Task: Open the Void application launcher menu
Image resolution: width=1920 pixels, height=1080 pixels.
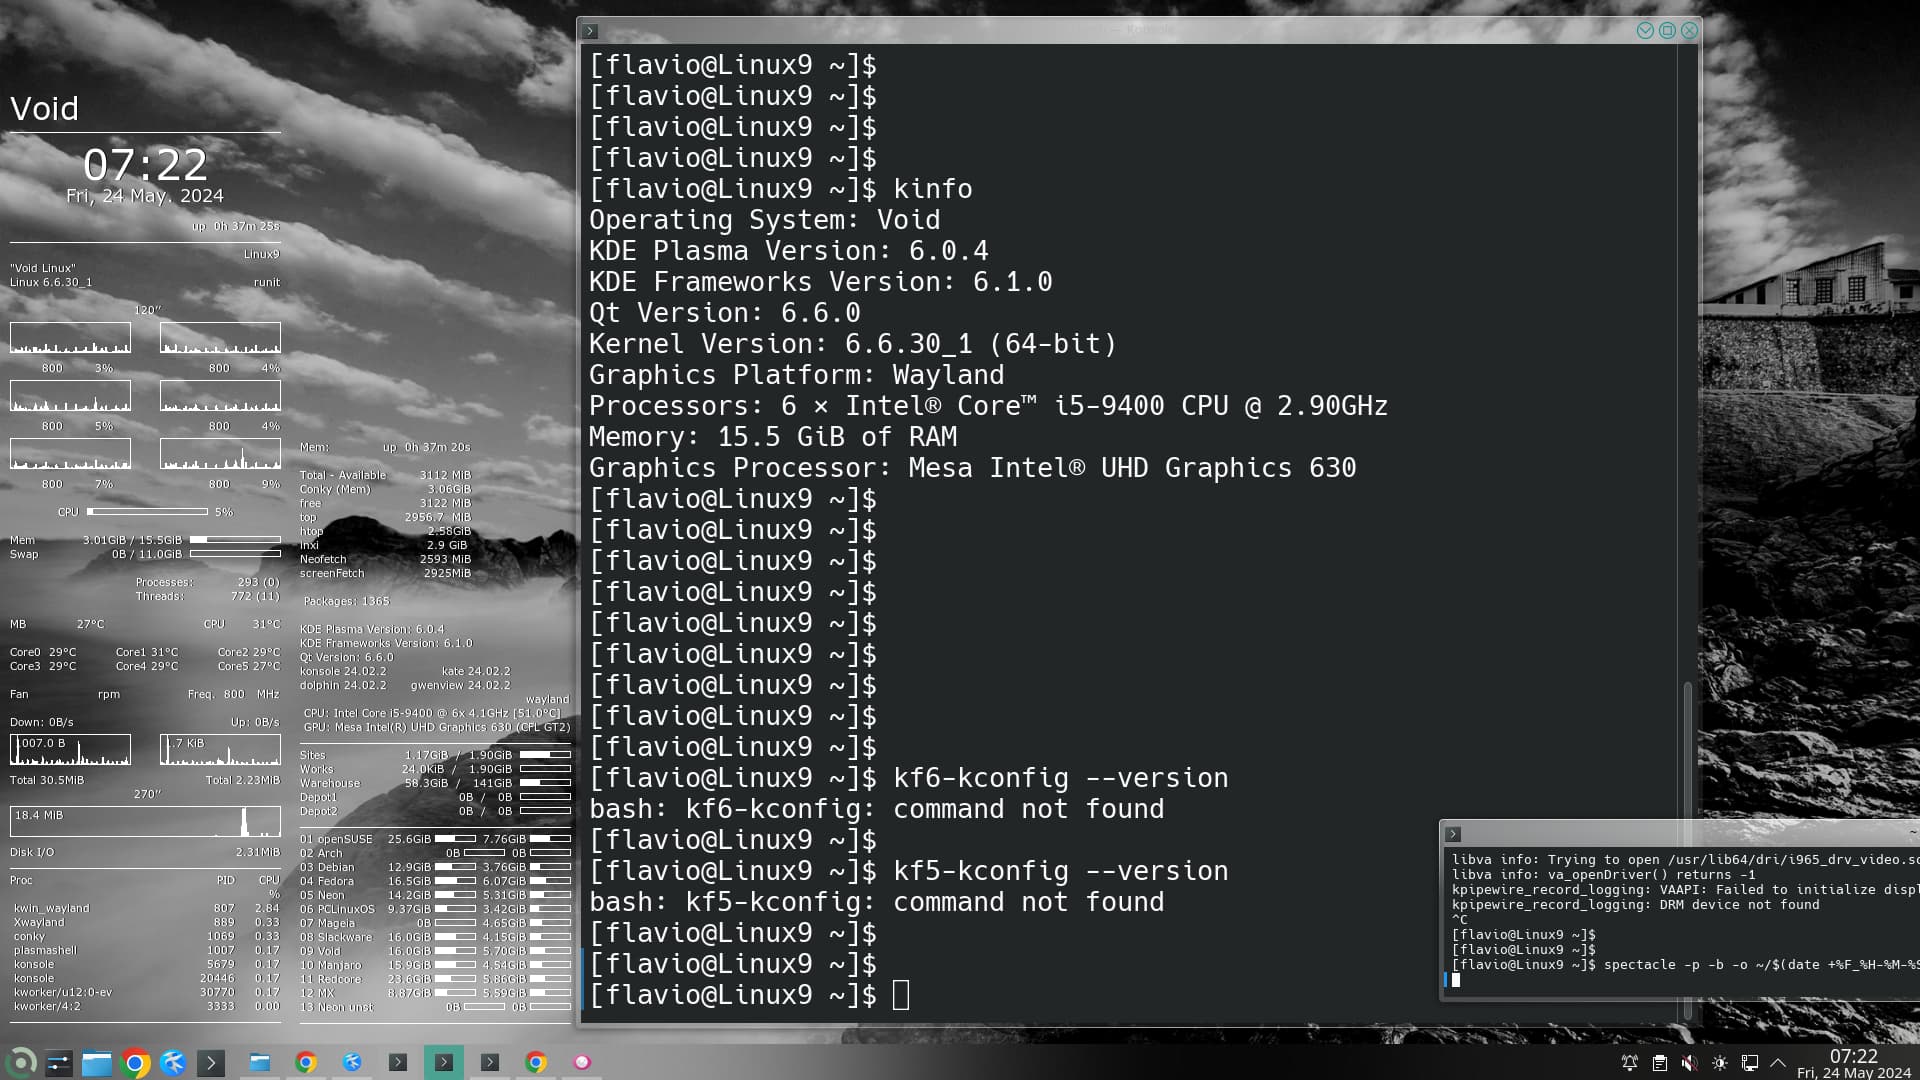Action: (x=21, y=1062)
